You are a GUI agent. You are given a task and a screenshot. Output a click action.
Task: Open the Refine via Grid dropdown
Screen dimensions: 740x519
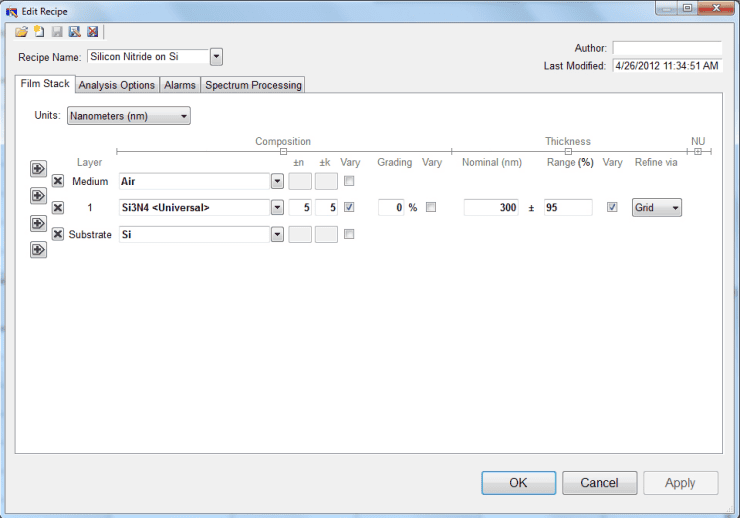click(x=657, y=207)
